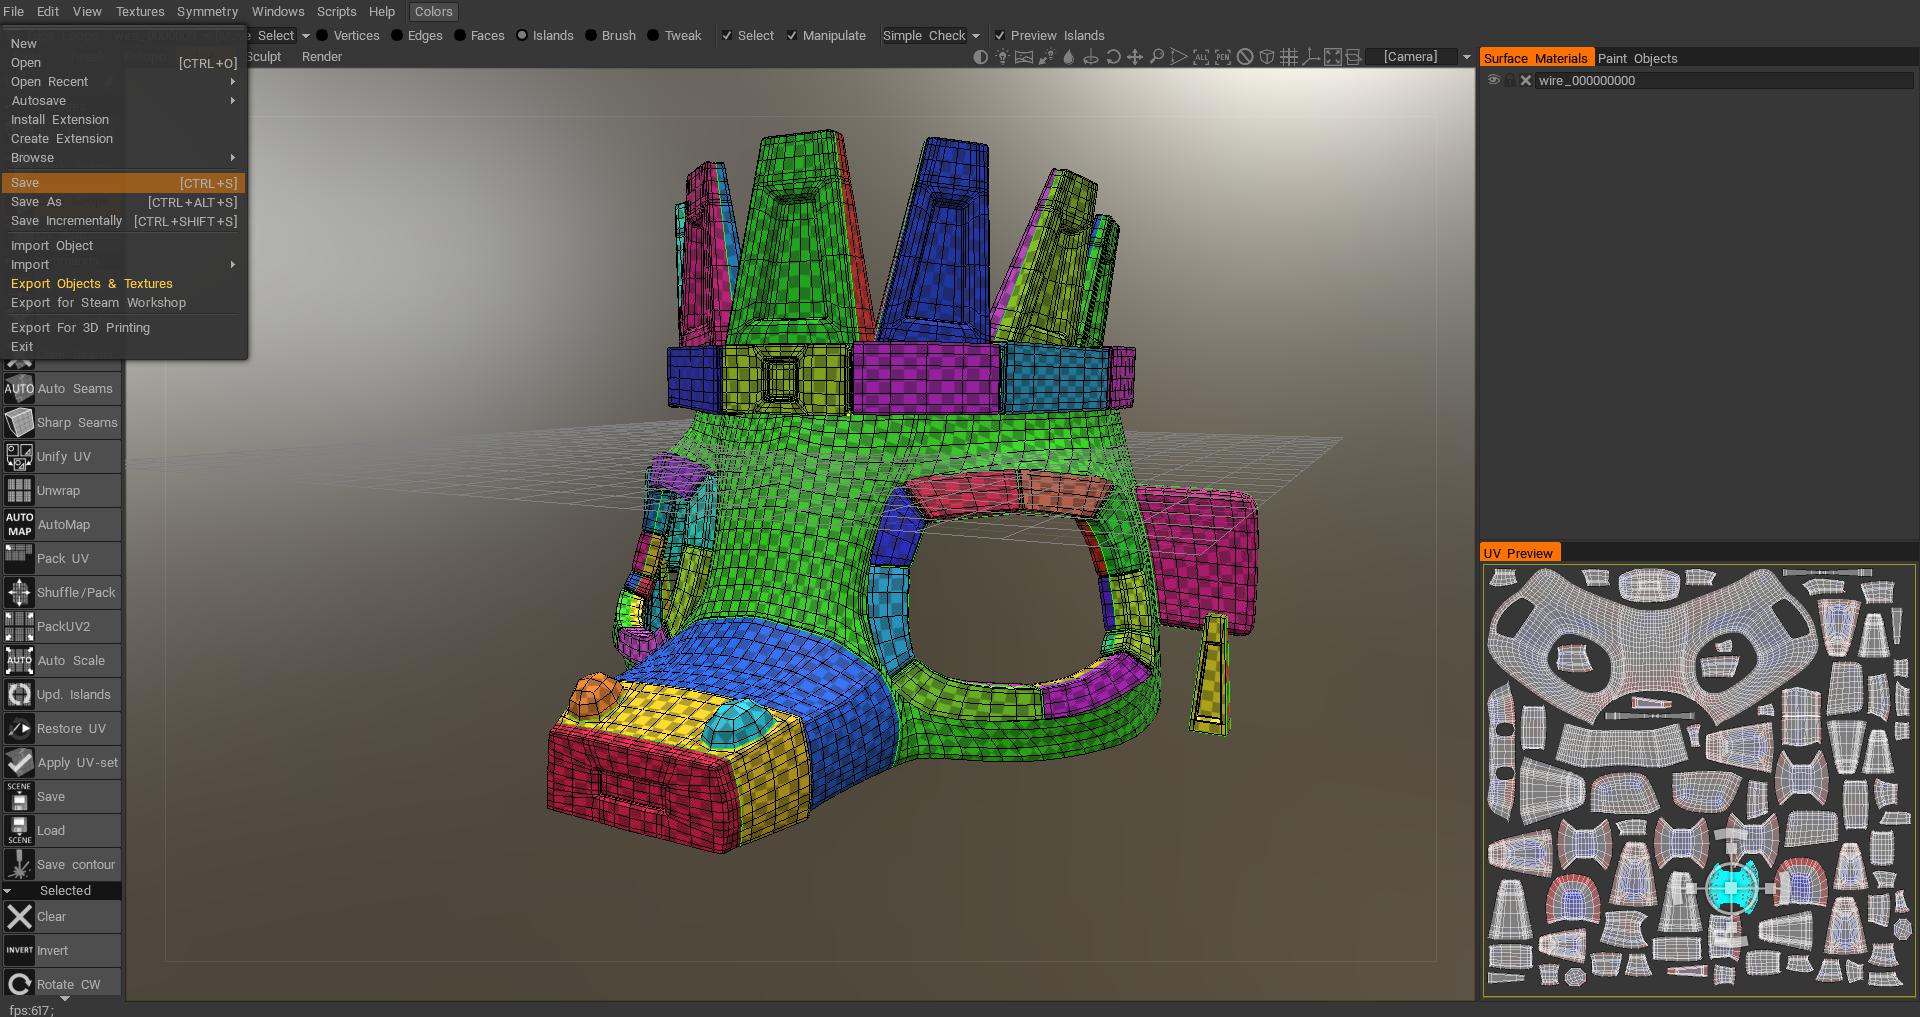The width and height of the screenshot is (1920, 1017).
Task: Click the wire_000000000 material name field
Action: point(1724,81)
